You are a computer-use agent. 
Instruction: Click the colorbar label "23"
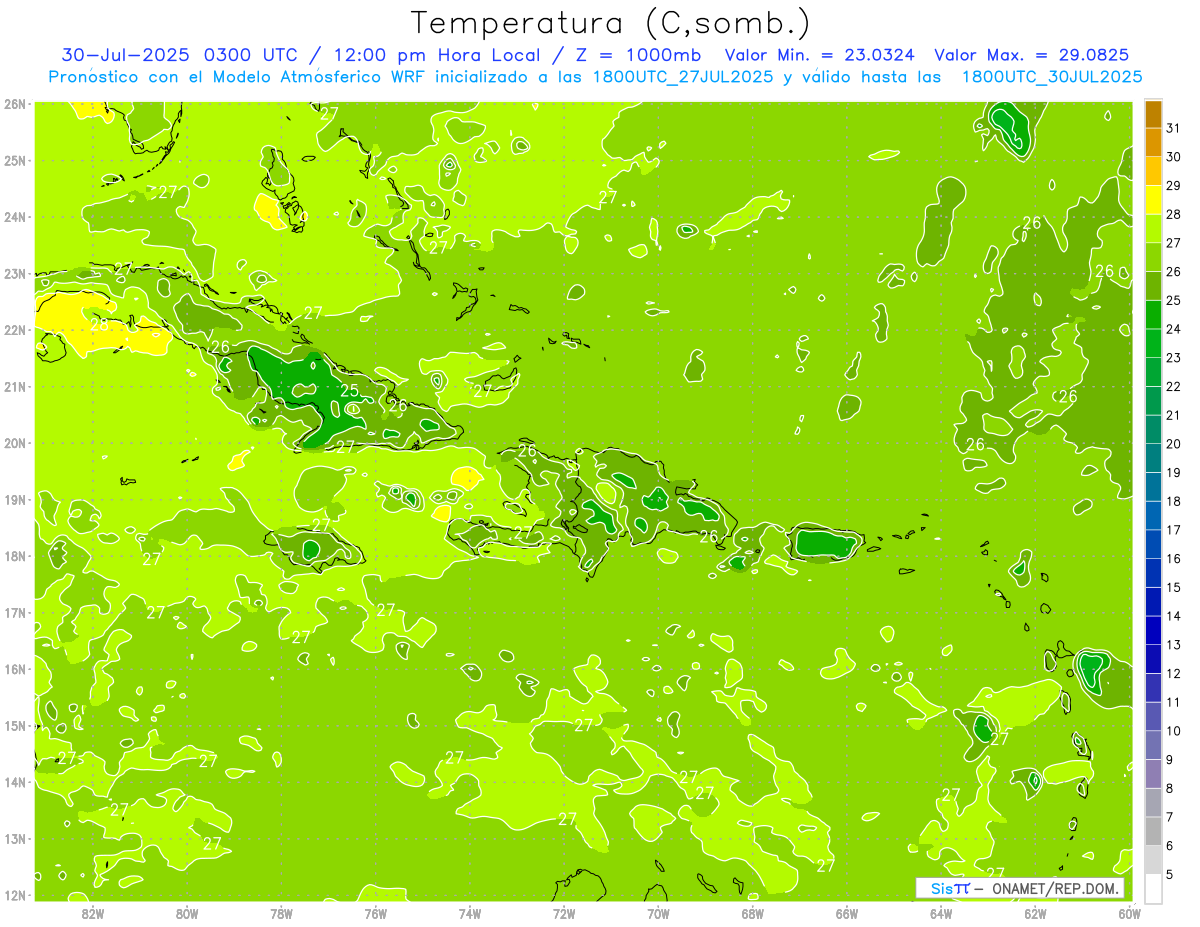pos(1174,358)
